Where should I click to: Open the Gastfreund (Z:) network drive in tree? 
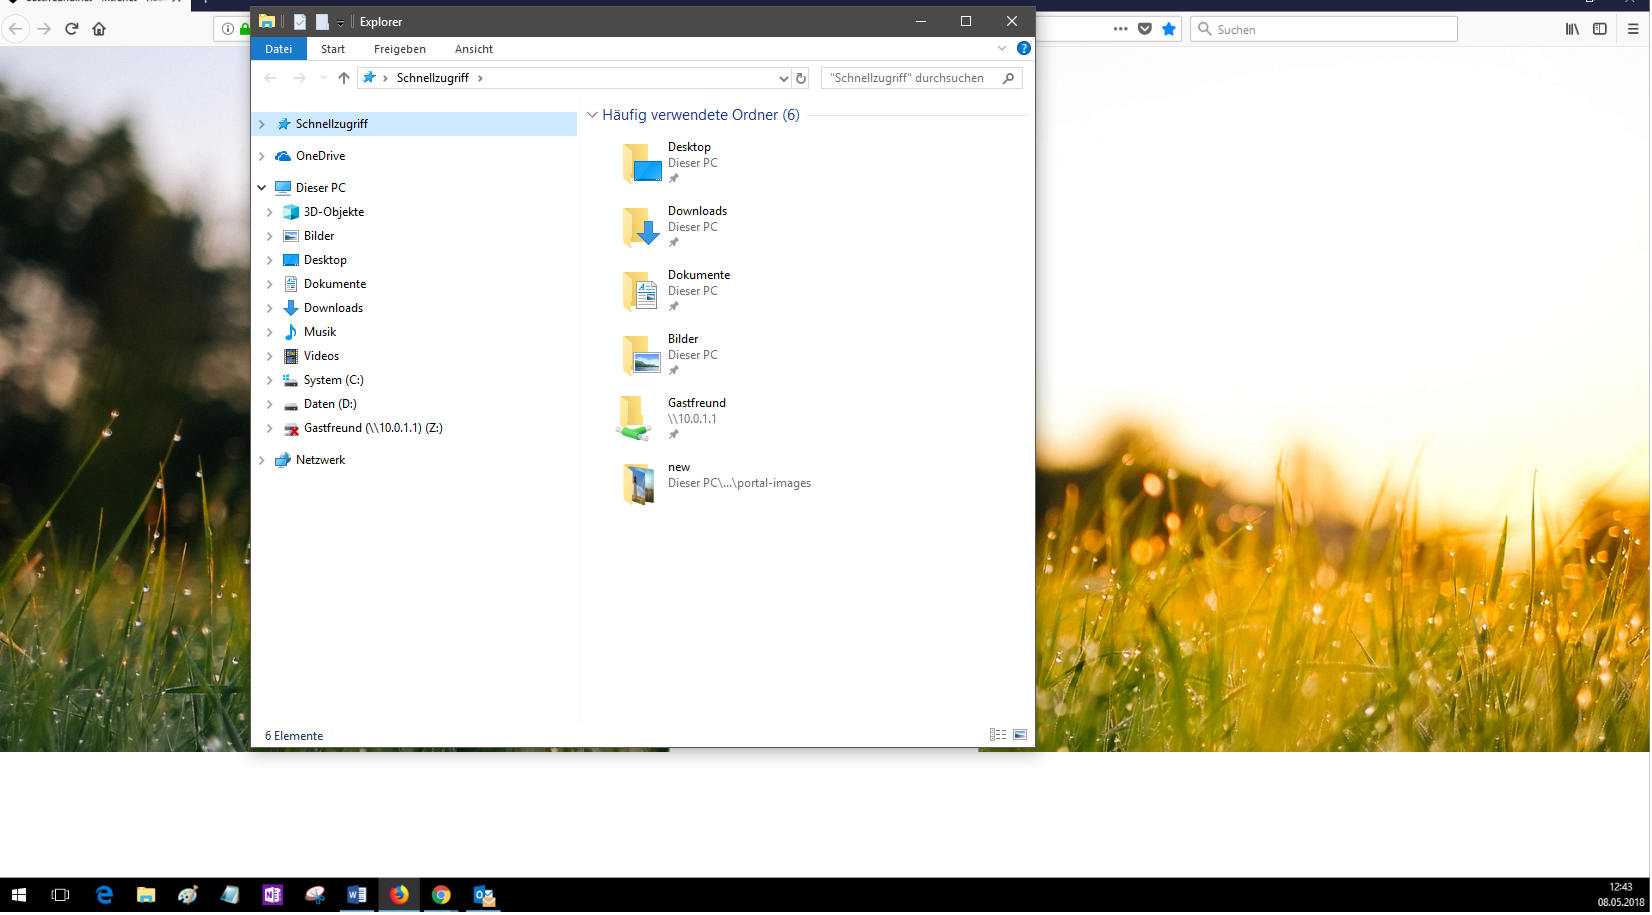(x=373, y=428)
